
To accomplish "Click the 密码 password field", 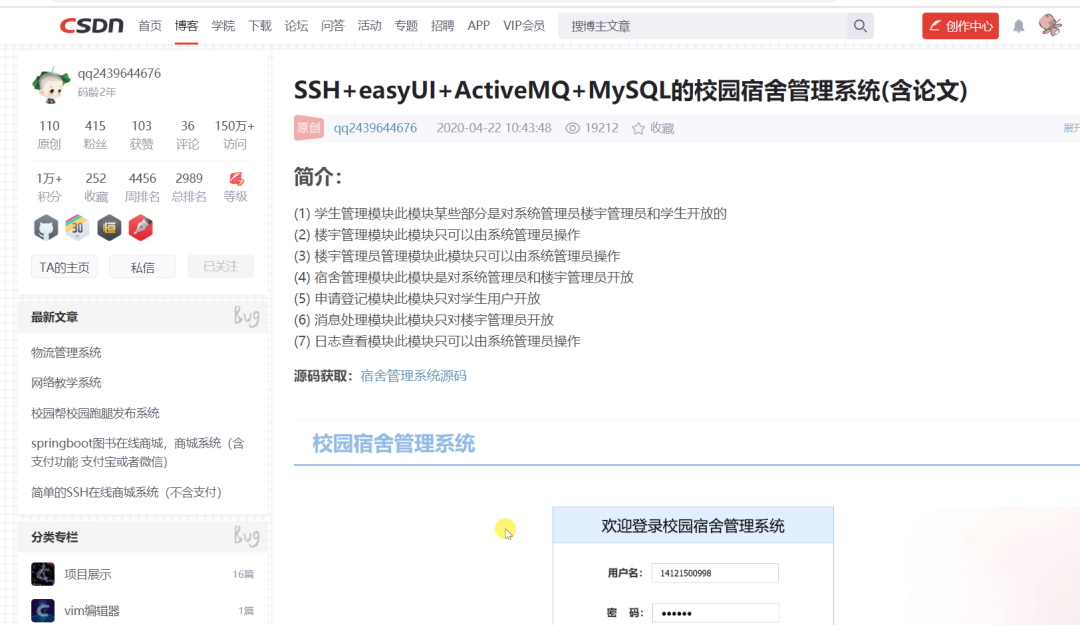I will click(715, 613).
